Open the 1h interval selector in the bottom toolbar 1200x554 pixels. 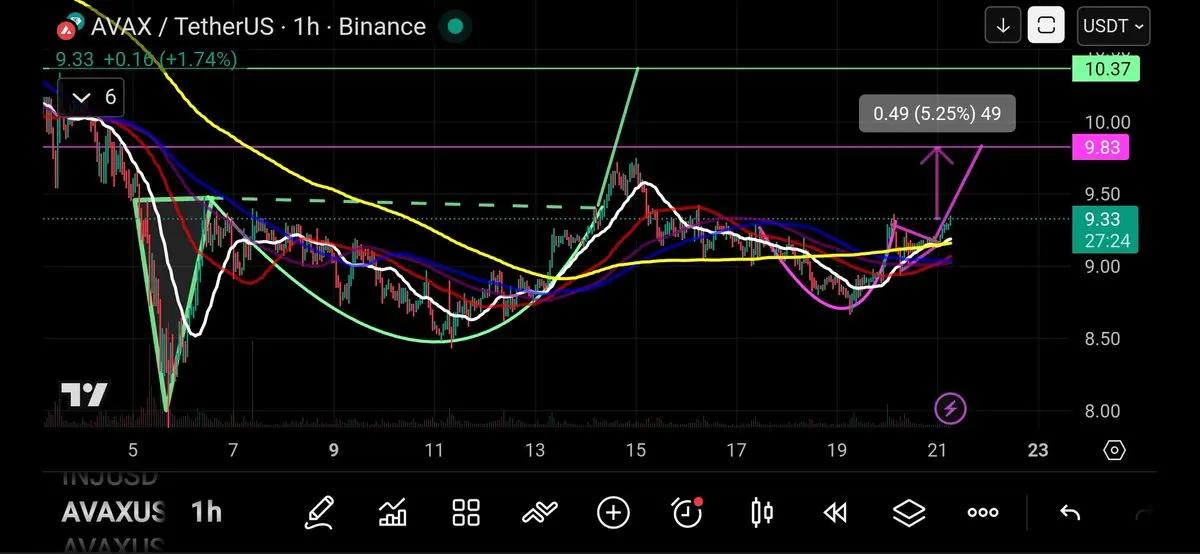point(206,513)
